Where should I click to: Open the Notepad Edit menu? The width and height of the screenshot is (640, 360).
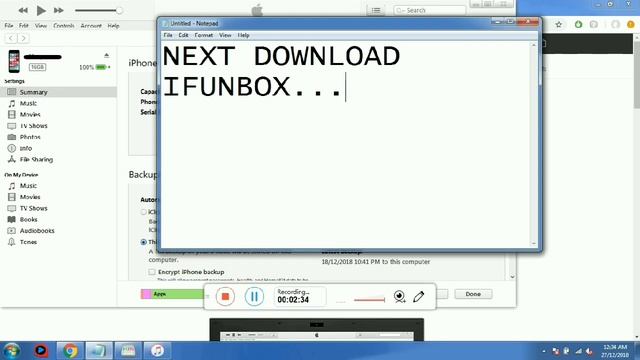coord(183,36)
